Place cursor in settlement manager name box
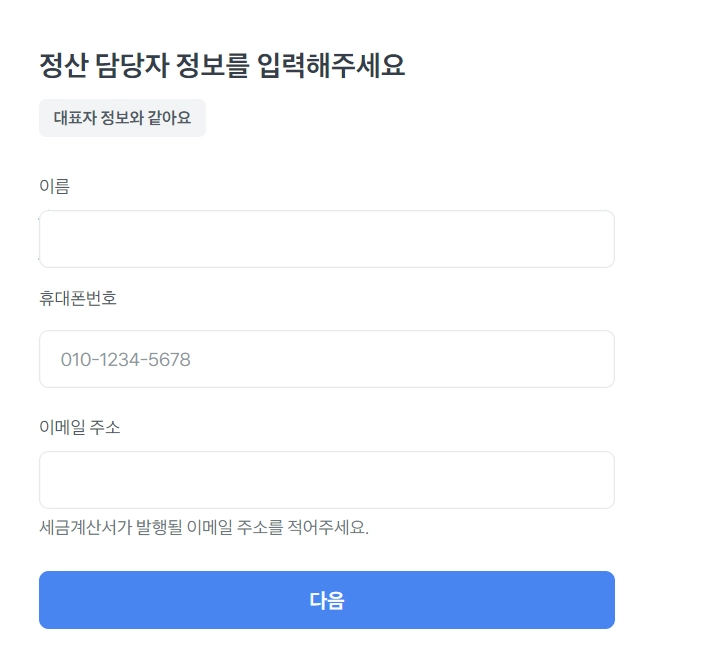This screenshot has height=672, width=714. point(327,239)
